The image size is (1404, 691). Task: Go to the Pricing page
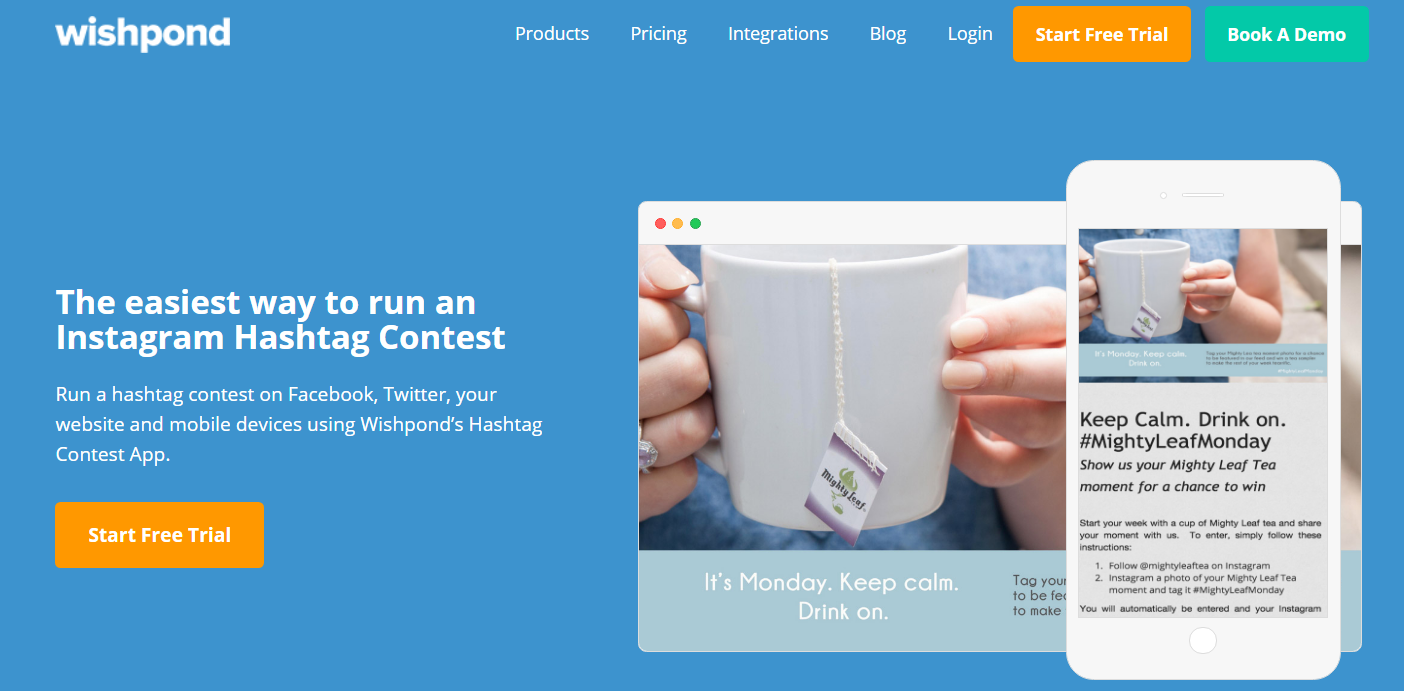coord(659,34)
